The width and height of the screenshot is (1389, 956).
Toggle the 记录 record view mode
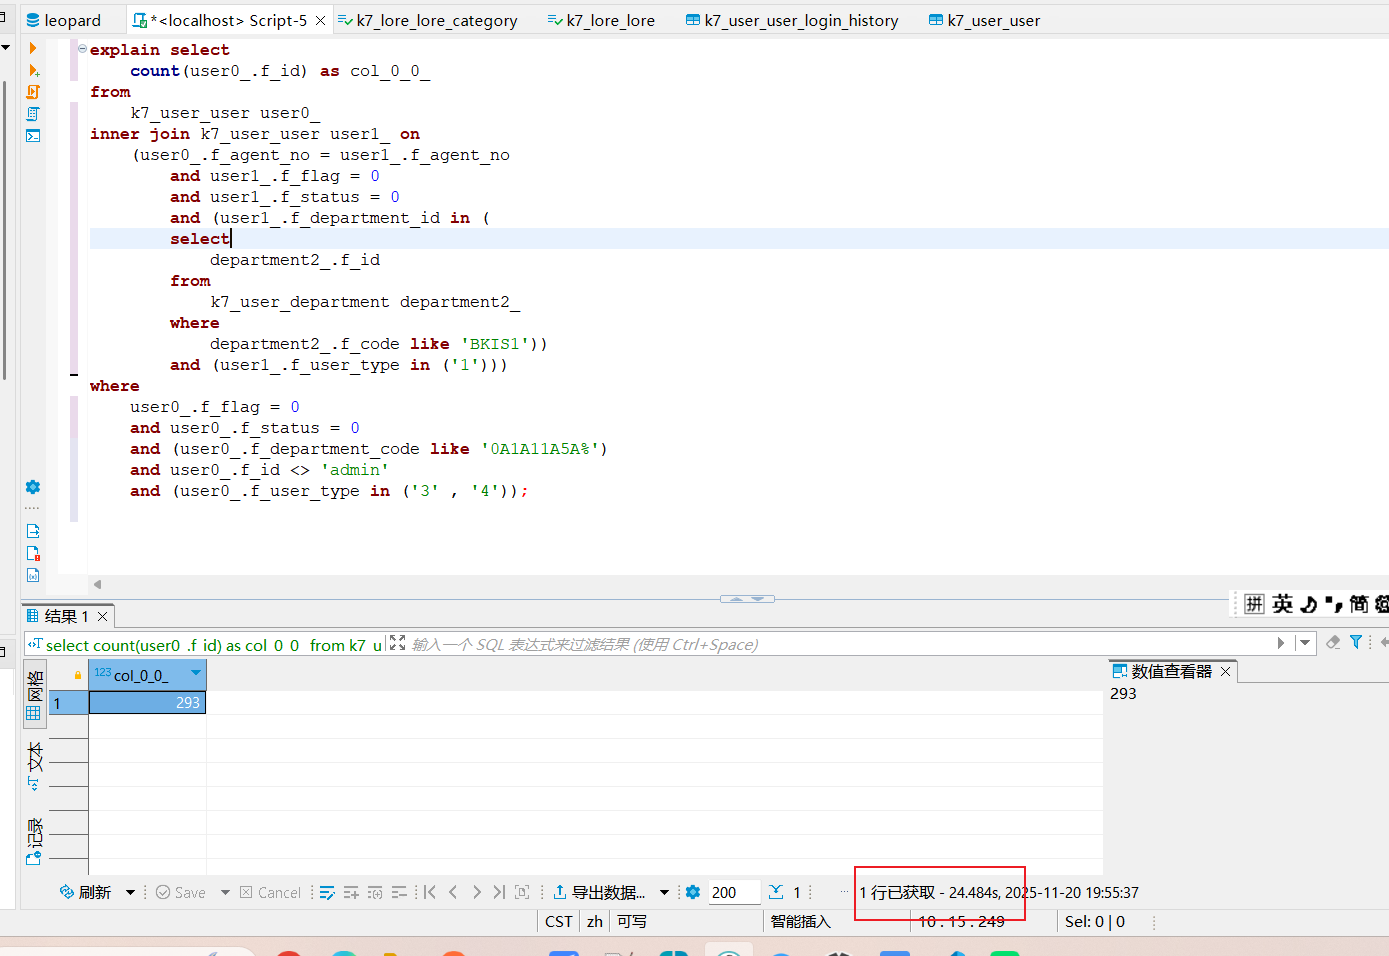(x=34, y=840)
